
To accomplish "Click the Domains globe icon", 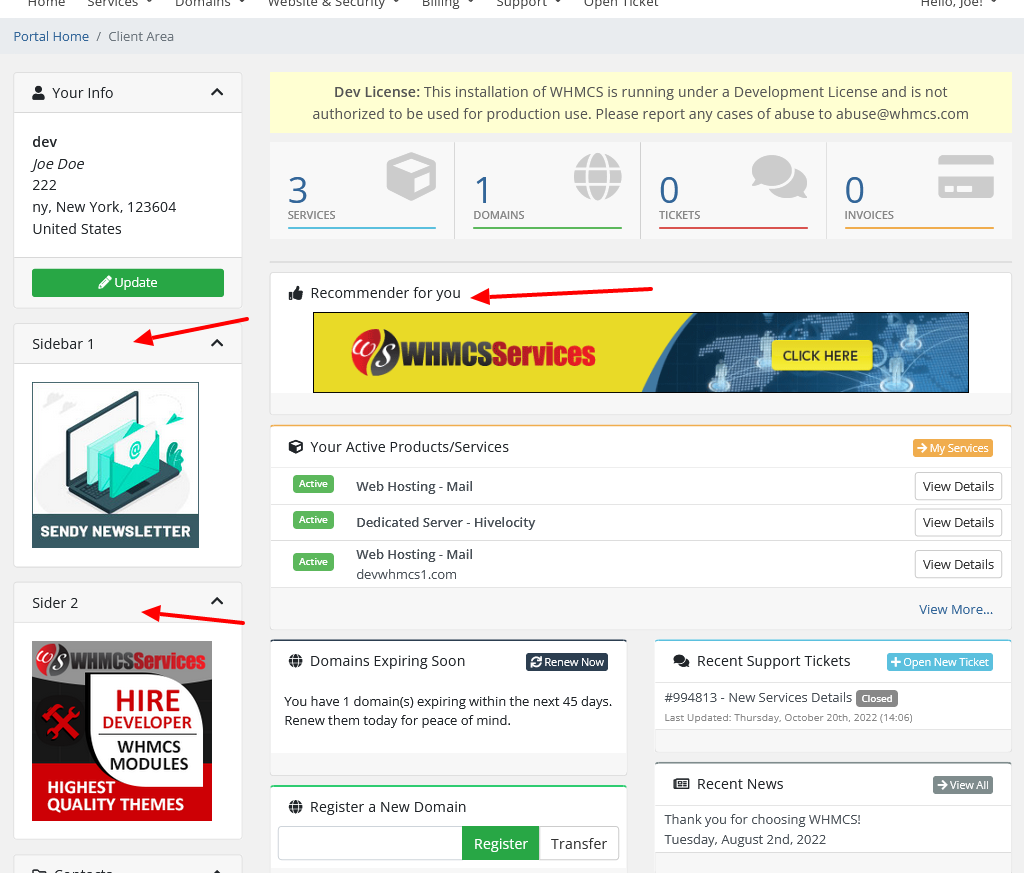I will pyautogui.click(x=597, y=178).
